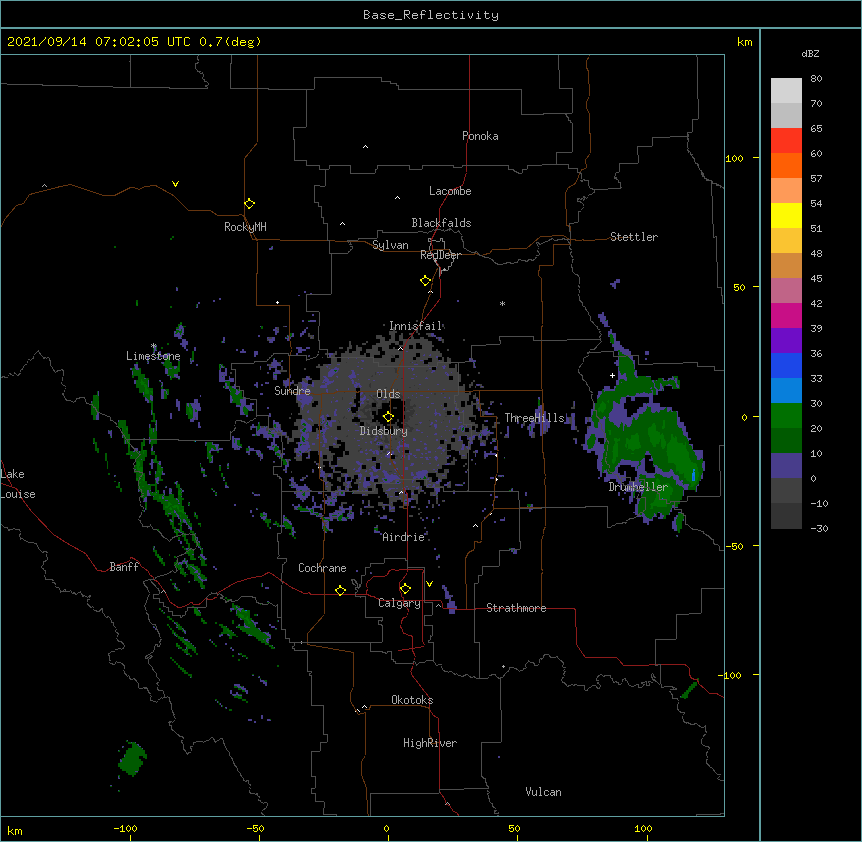Viewport: 862px width, 842px height.
Task: Click the yellow radar site marker near Olds
Action: click(388, 417)
